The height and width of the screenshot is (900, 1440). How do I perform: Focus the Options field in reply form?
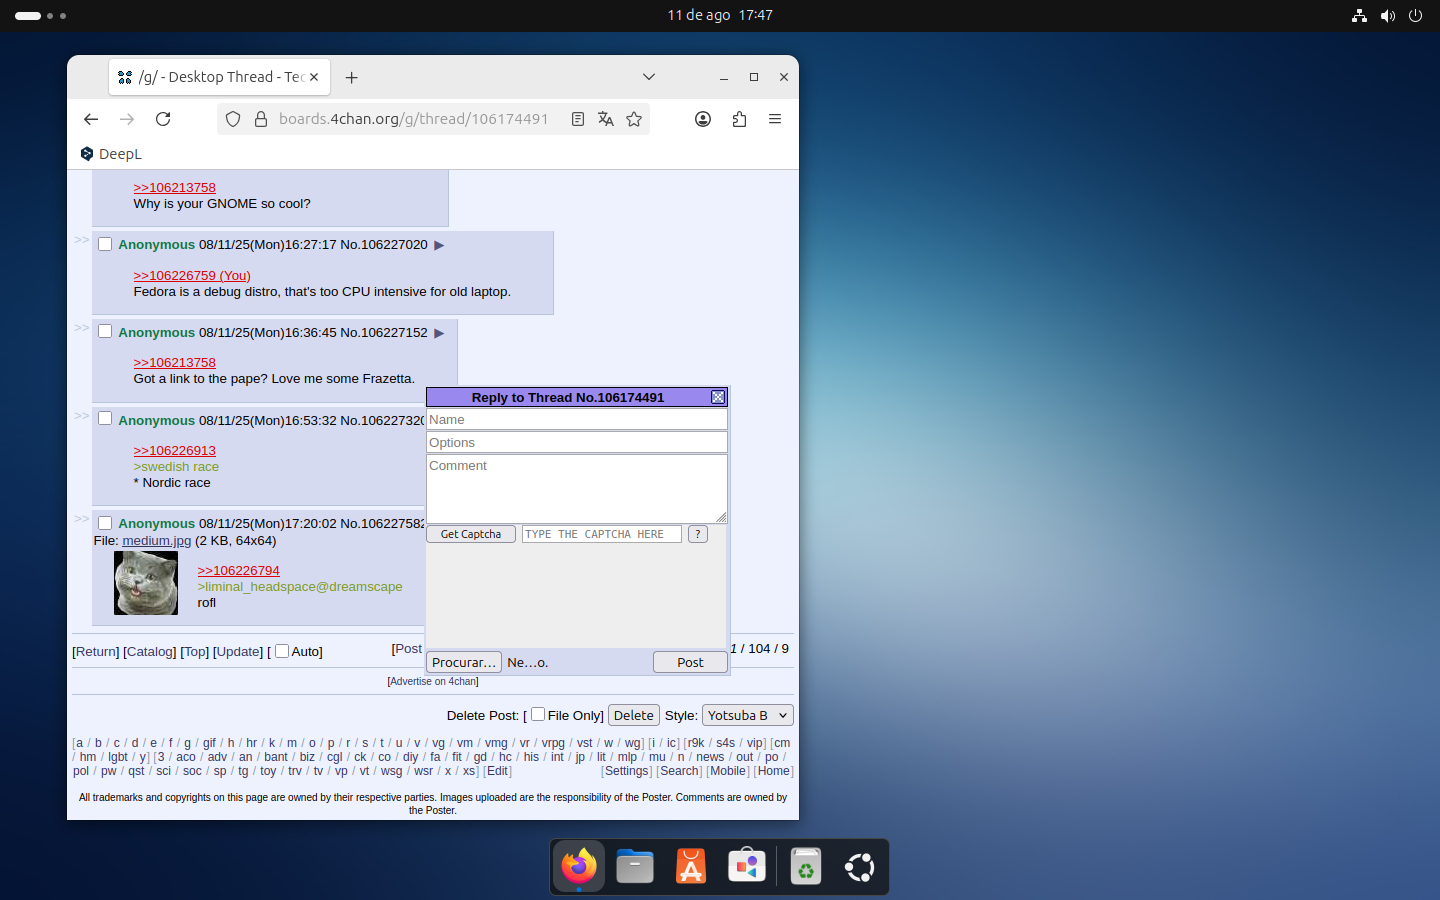577,443
